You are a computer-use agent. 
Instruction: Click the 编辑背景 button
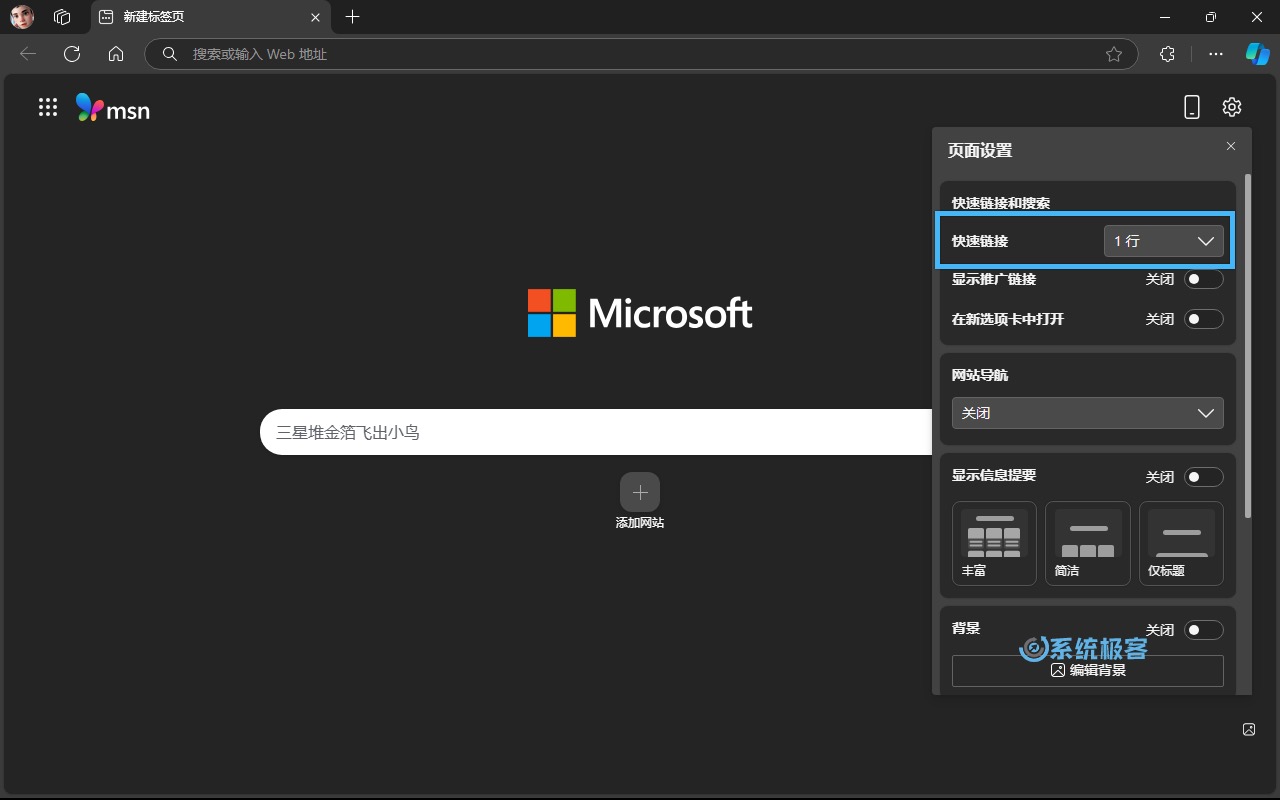pos(1088,671)
